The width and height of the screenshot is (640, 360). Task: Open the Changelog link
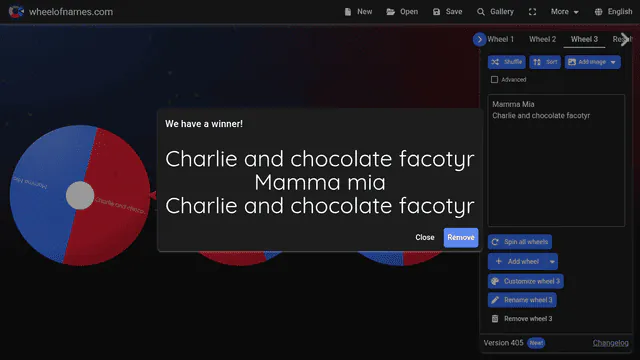pos(611,343)
